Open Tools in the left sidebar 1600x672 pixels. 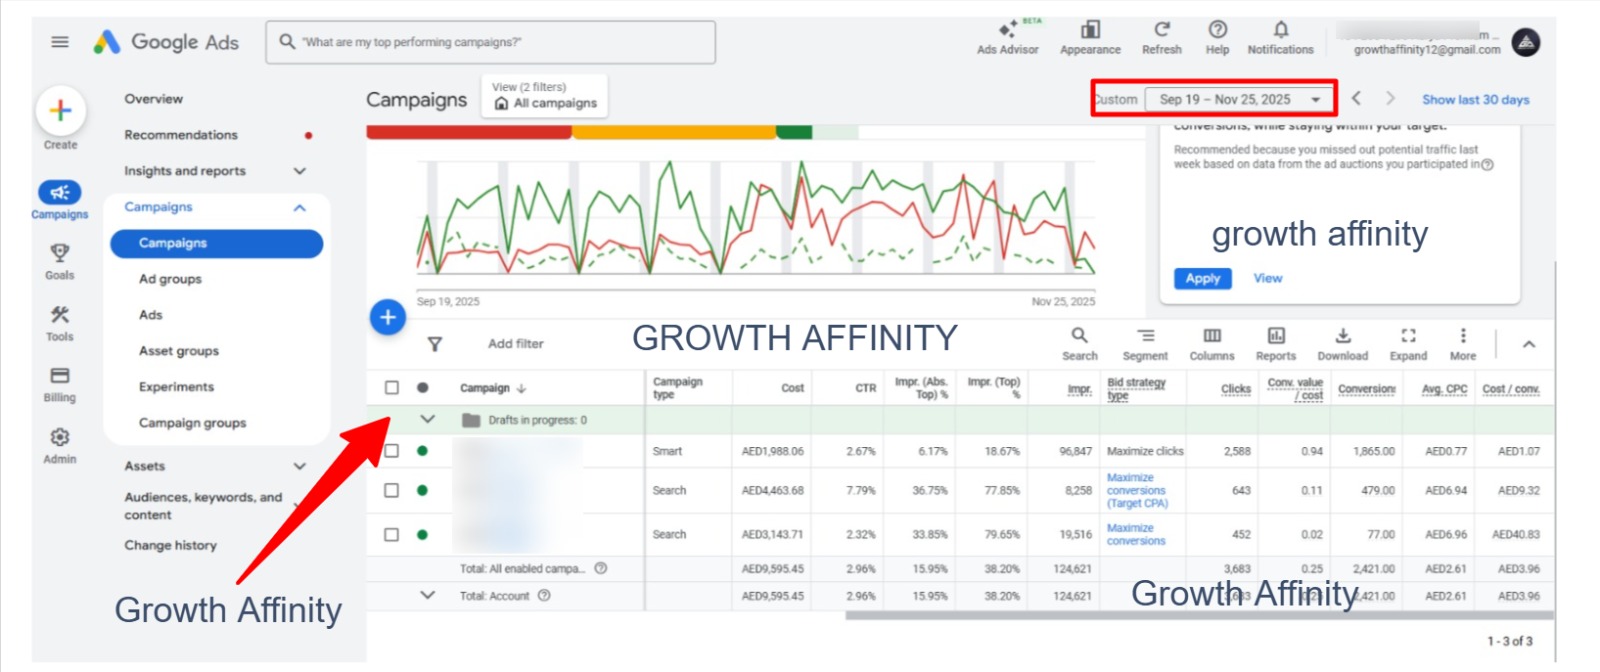[60, 316]
